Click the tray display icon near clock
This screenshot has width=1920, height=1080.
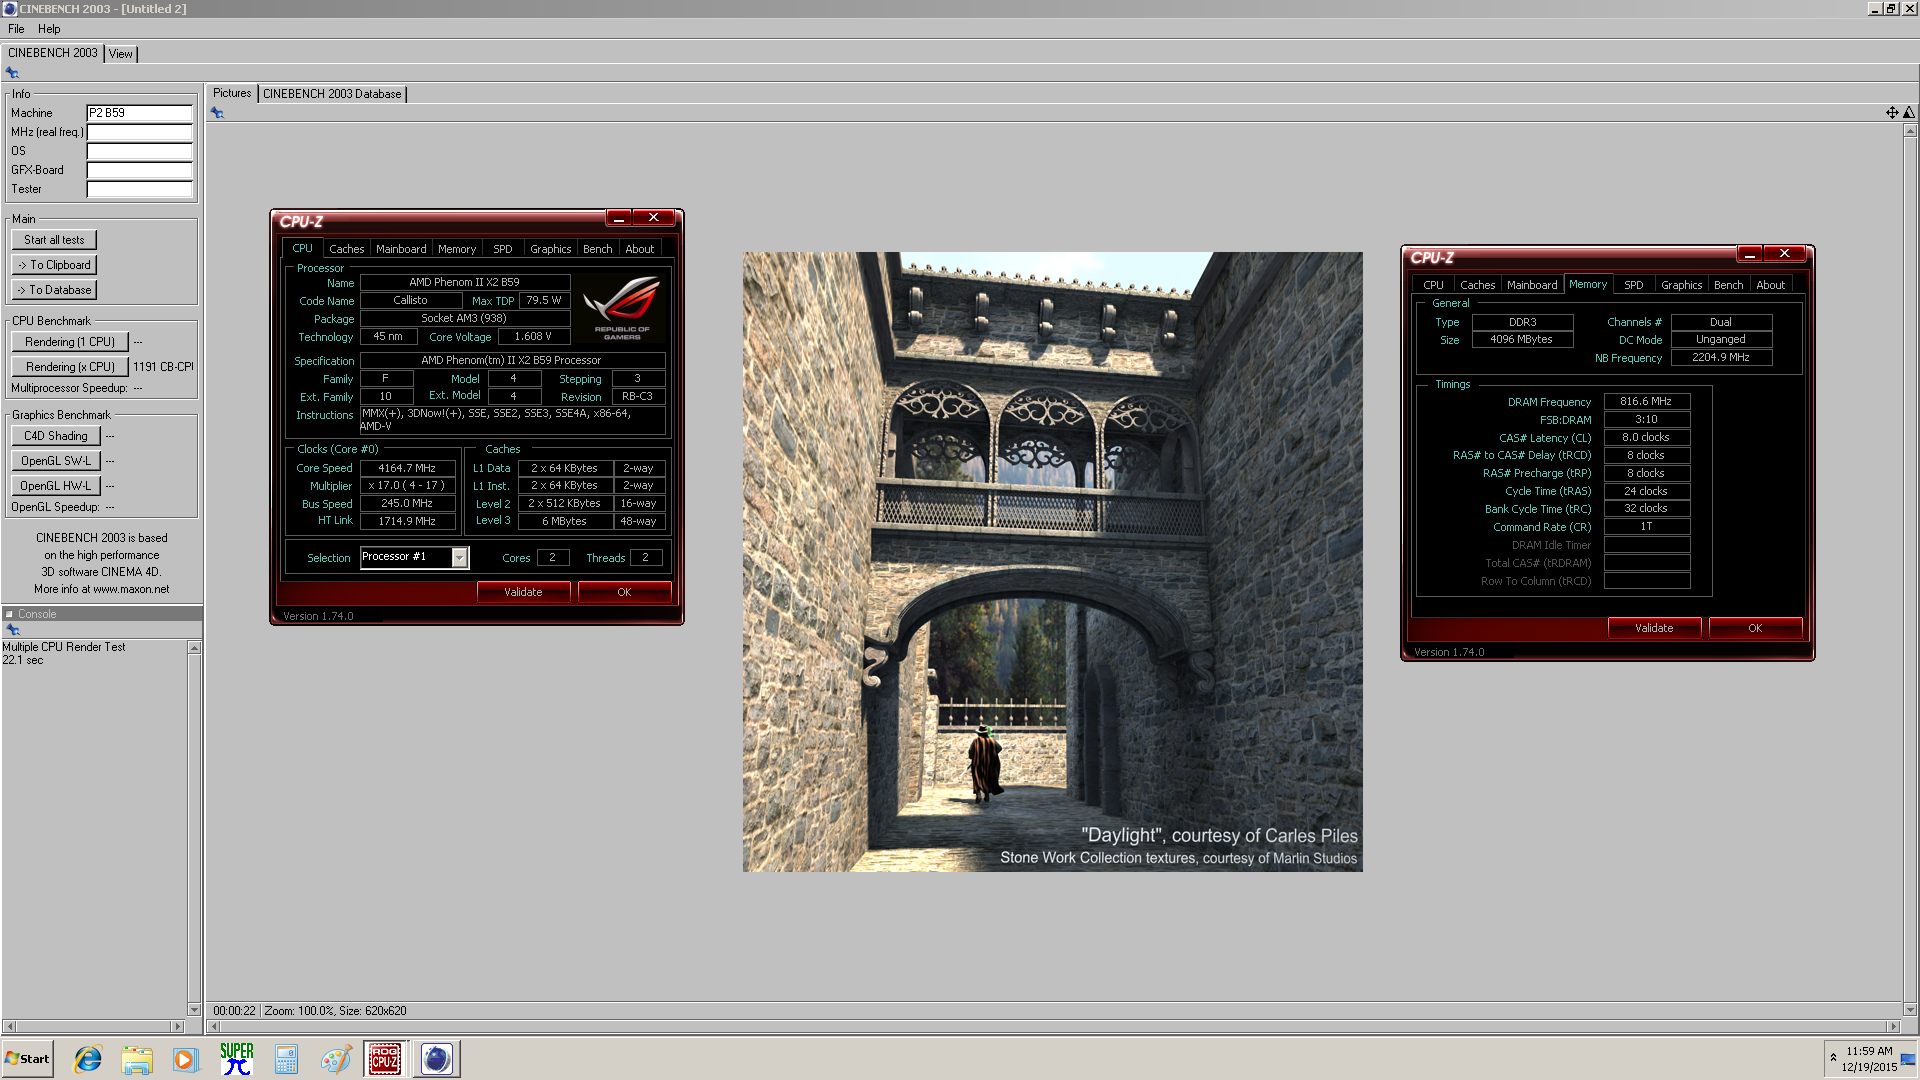(x=1908, y=1059)
